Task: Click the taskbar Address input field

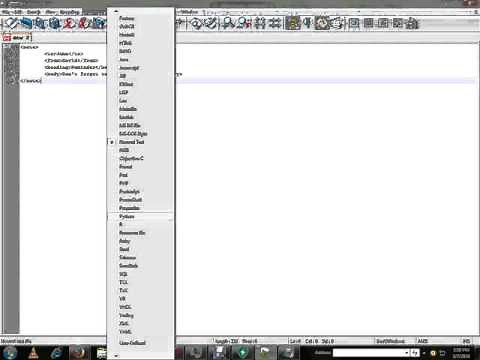Action: click(x=371, y=352)
